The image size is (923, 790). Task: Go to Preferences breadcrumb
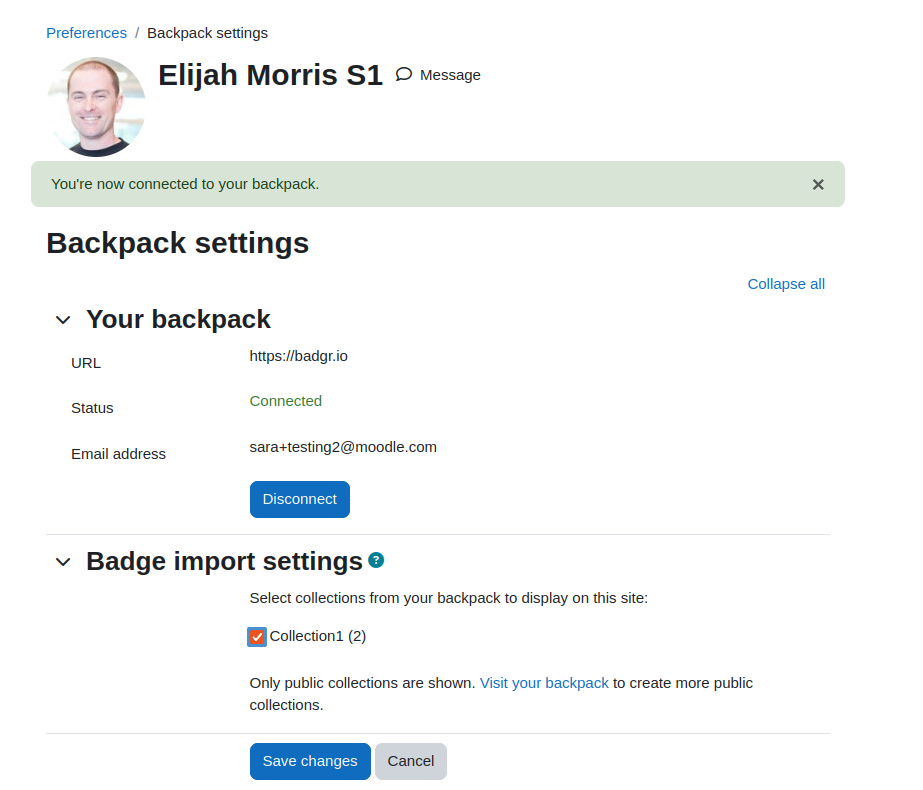pos(87,33)
